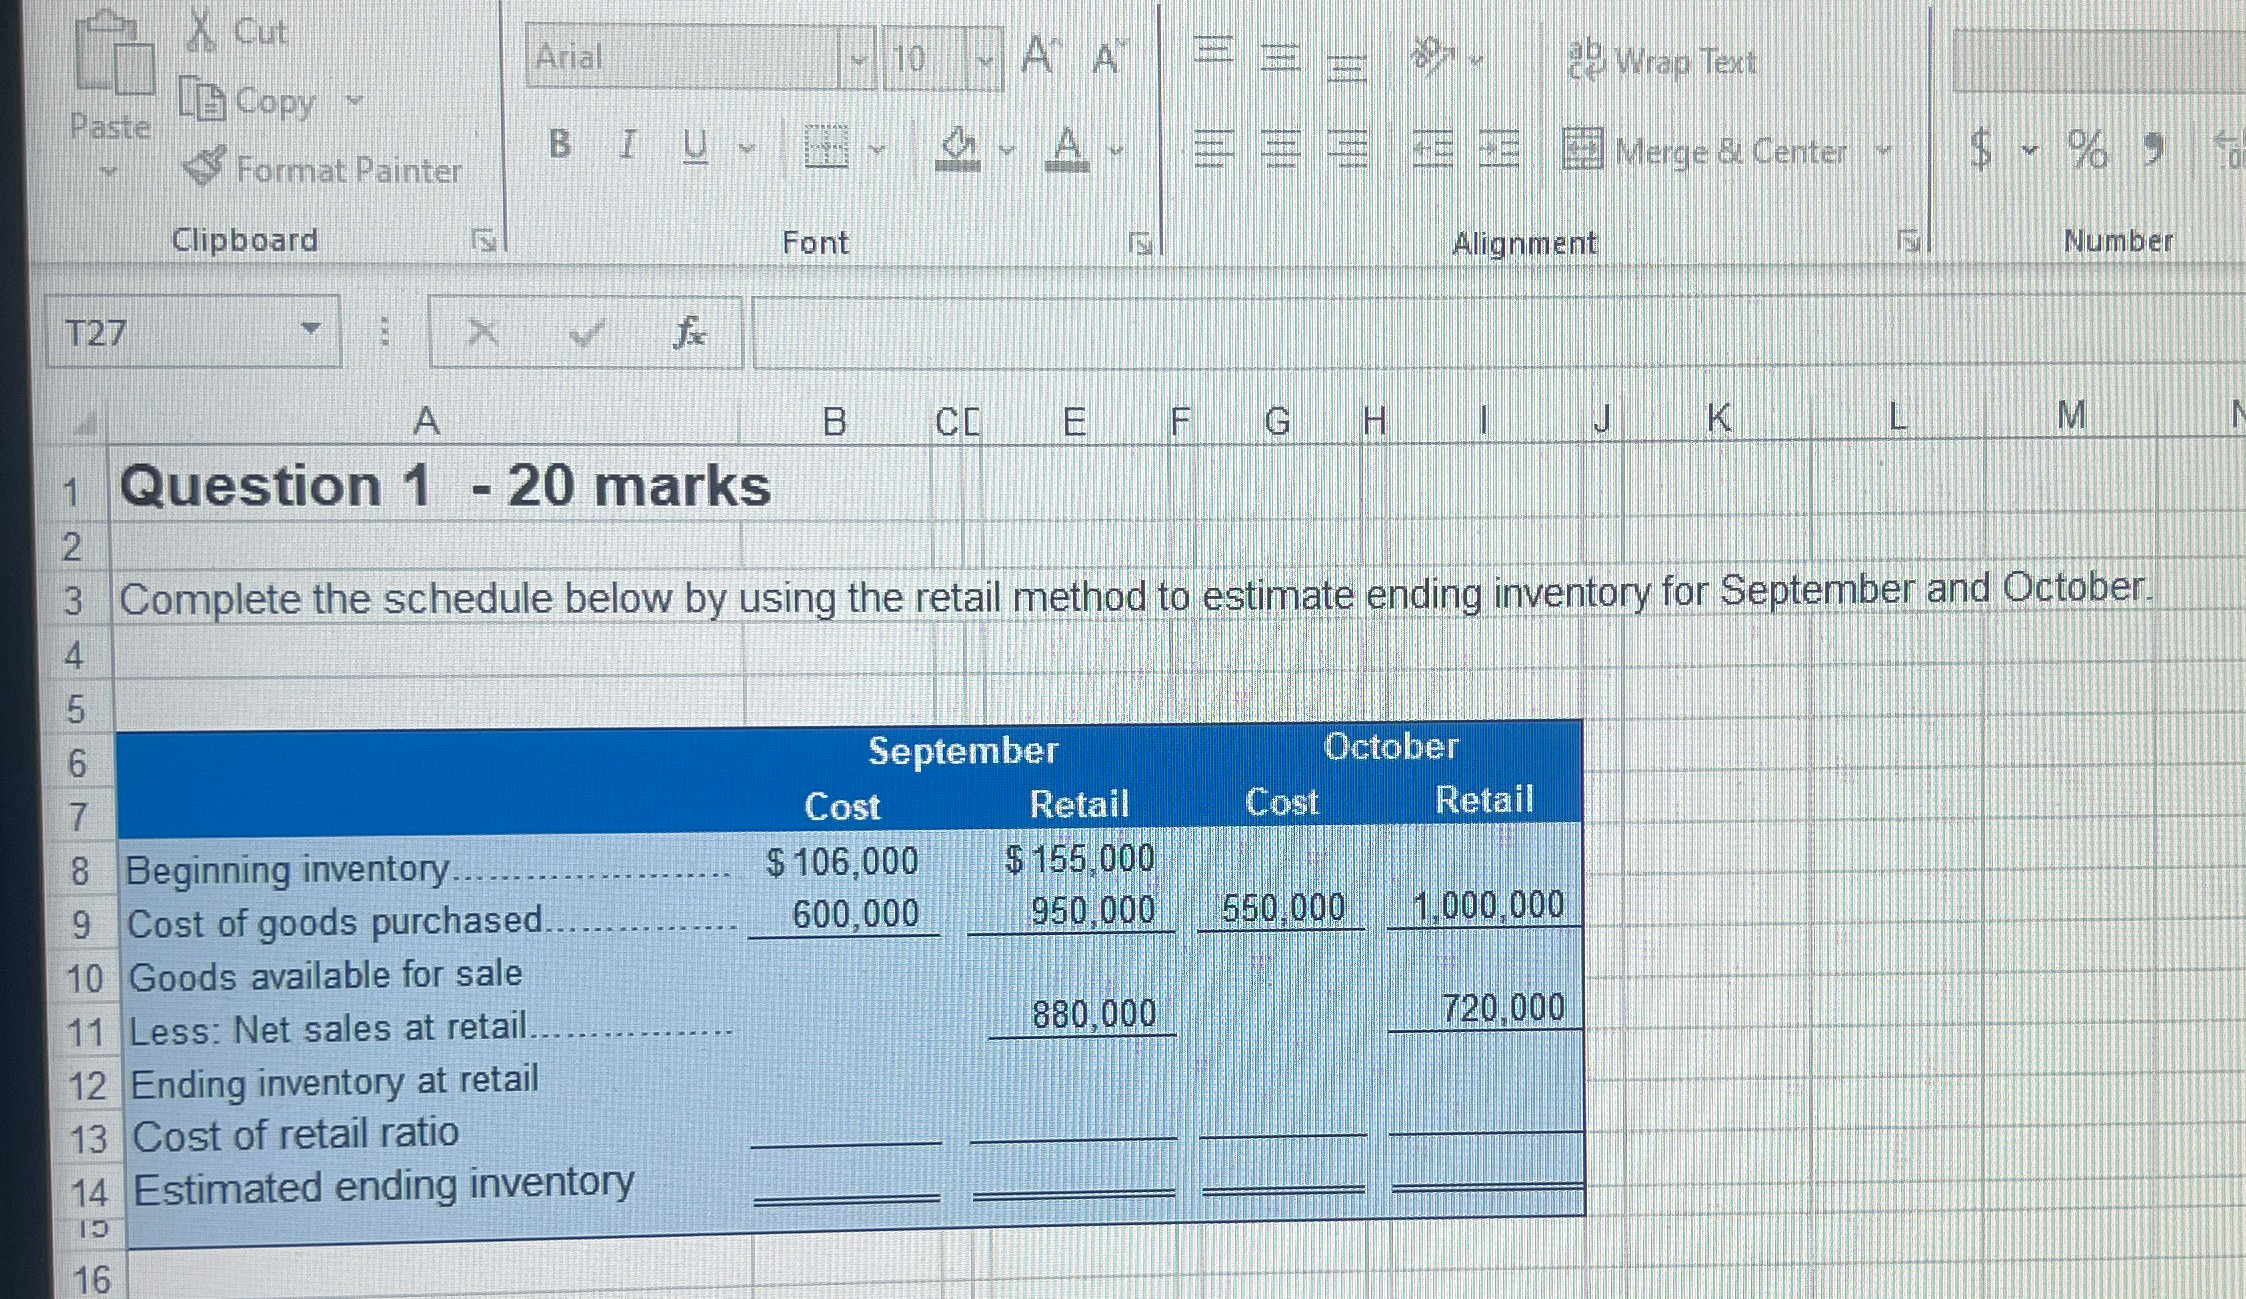Toggle Wrap Text option
This screenshot has height=1299, width=2246.
click(1662, 61)
